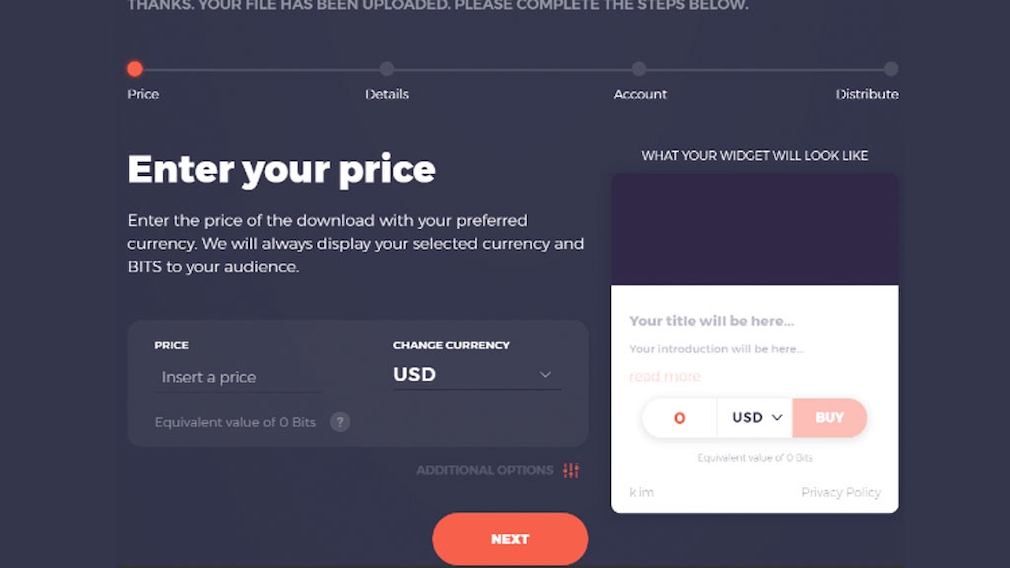The image size is (1010, 568).
Task: Go to the Distribute step label
Action: pos(866,94)
